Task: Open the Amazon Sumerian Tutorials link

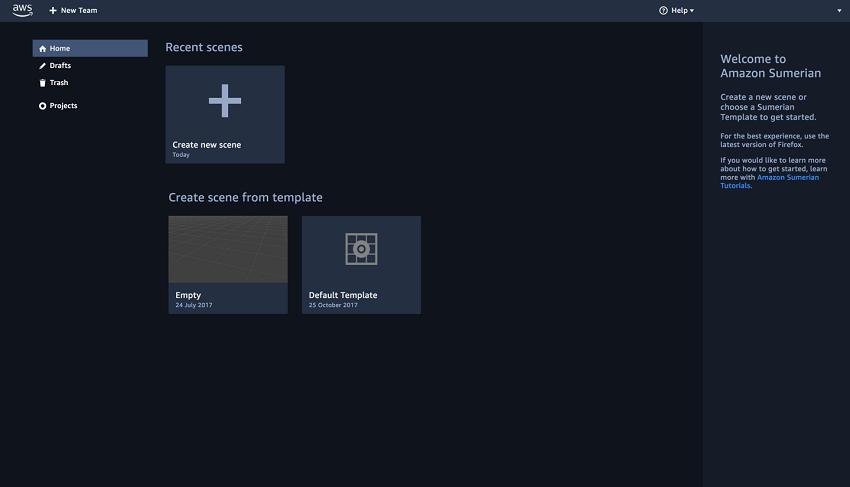Action: 769,181
